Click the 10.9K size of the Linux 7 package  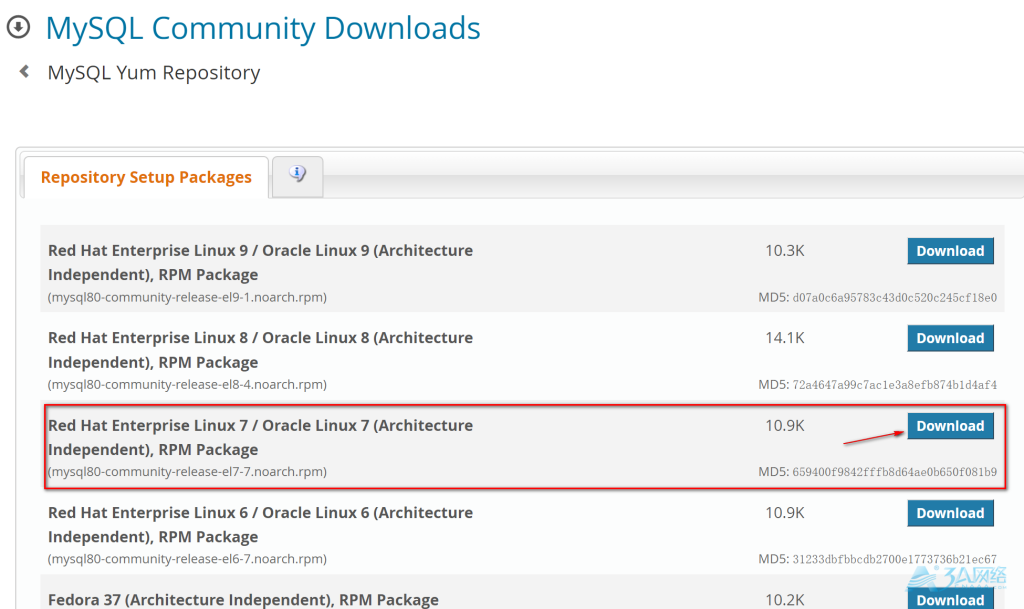point(785,426)
